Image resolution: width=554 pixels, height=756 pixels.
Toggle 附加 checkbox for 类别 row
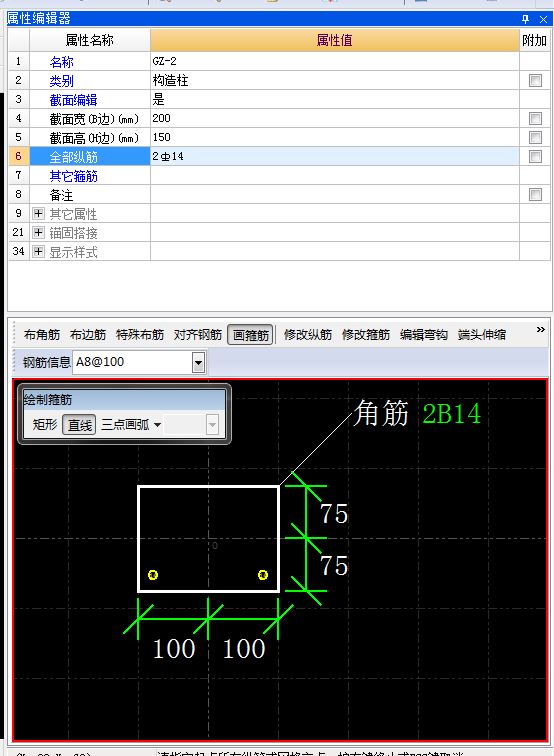coord(535,80)
